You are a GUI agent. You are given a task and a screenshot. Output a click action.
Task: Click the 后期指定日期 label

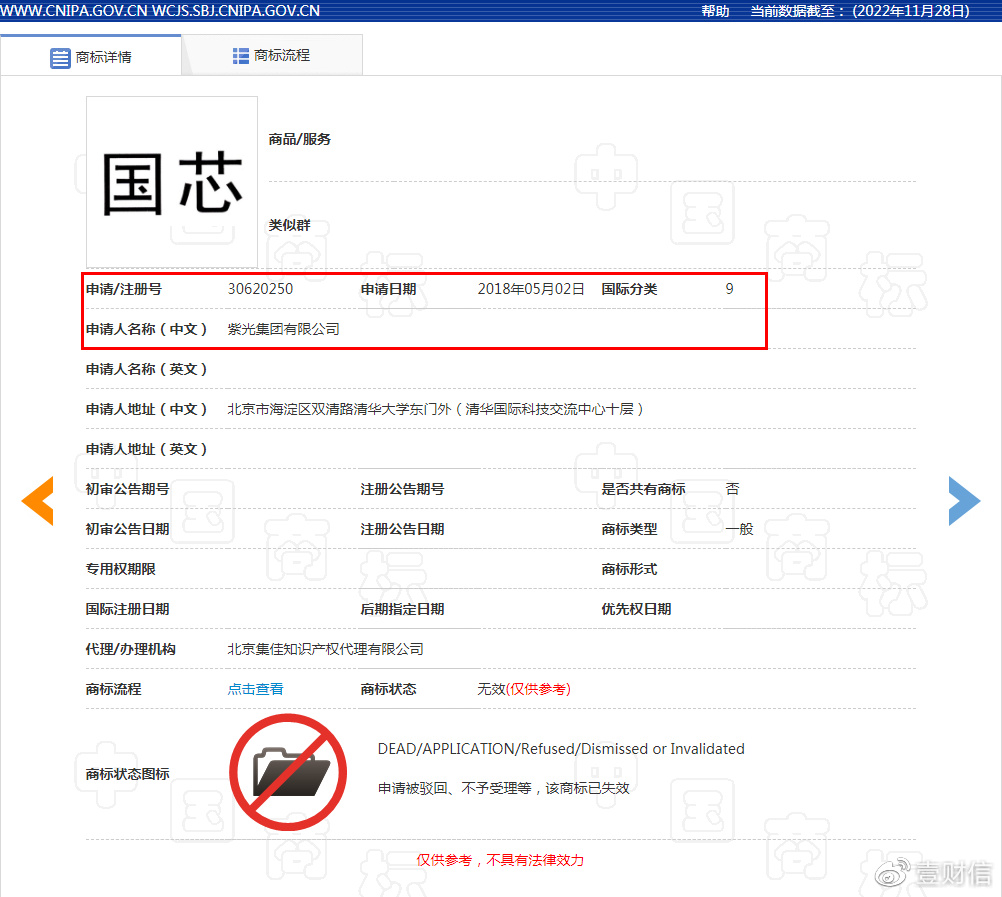click(402, 609)
